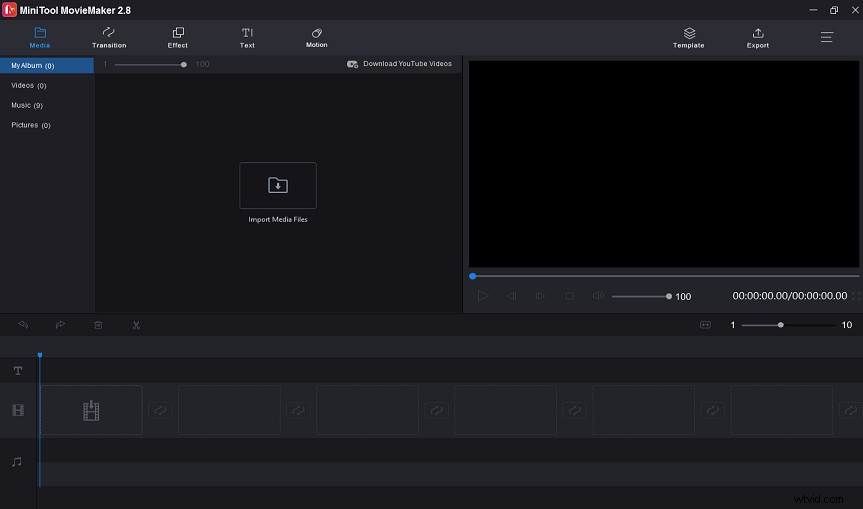The image size is (863, 509).
Task: Step to next frame
Action: coord(540,296)
